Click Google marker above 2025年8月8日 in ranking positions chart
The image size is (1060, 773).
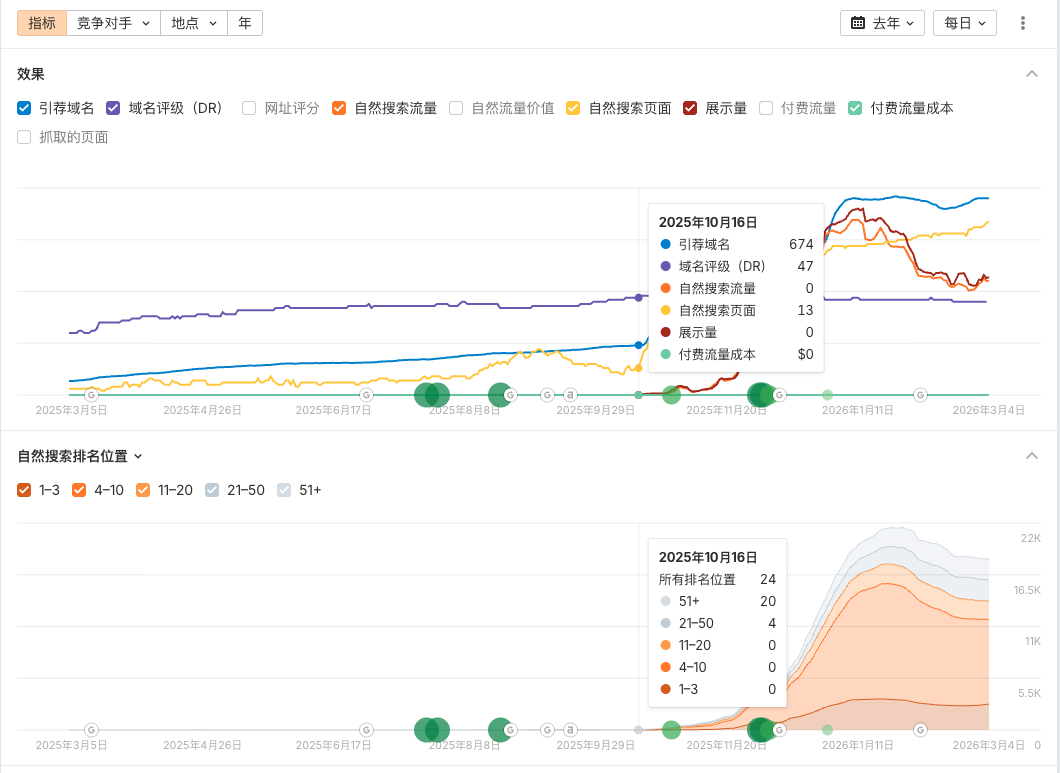click(510, 730)
